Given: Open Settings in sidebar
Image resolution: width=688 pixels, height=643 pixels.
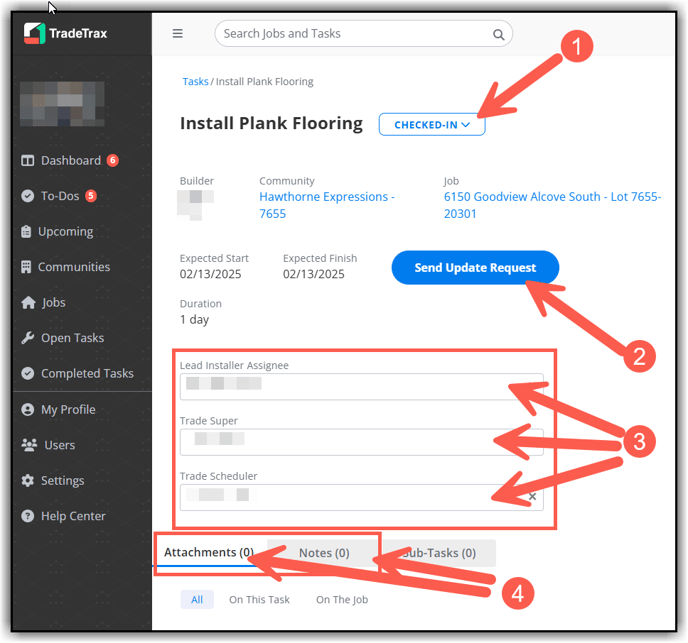Looking at the screenshot, I should coord(62,481).
